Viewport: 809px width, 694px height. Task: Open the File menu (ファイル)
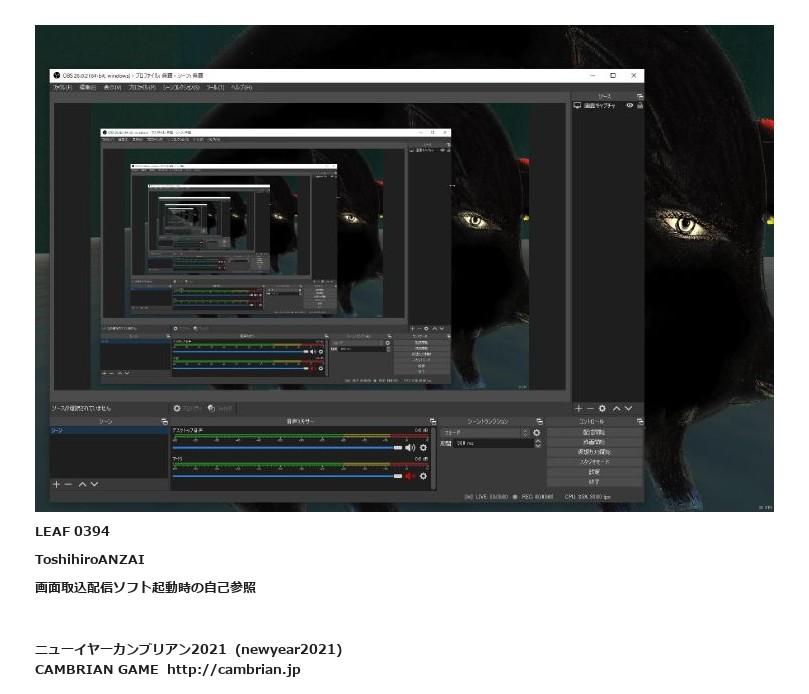62,87
